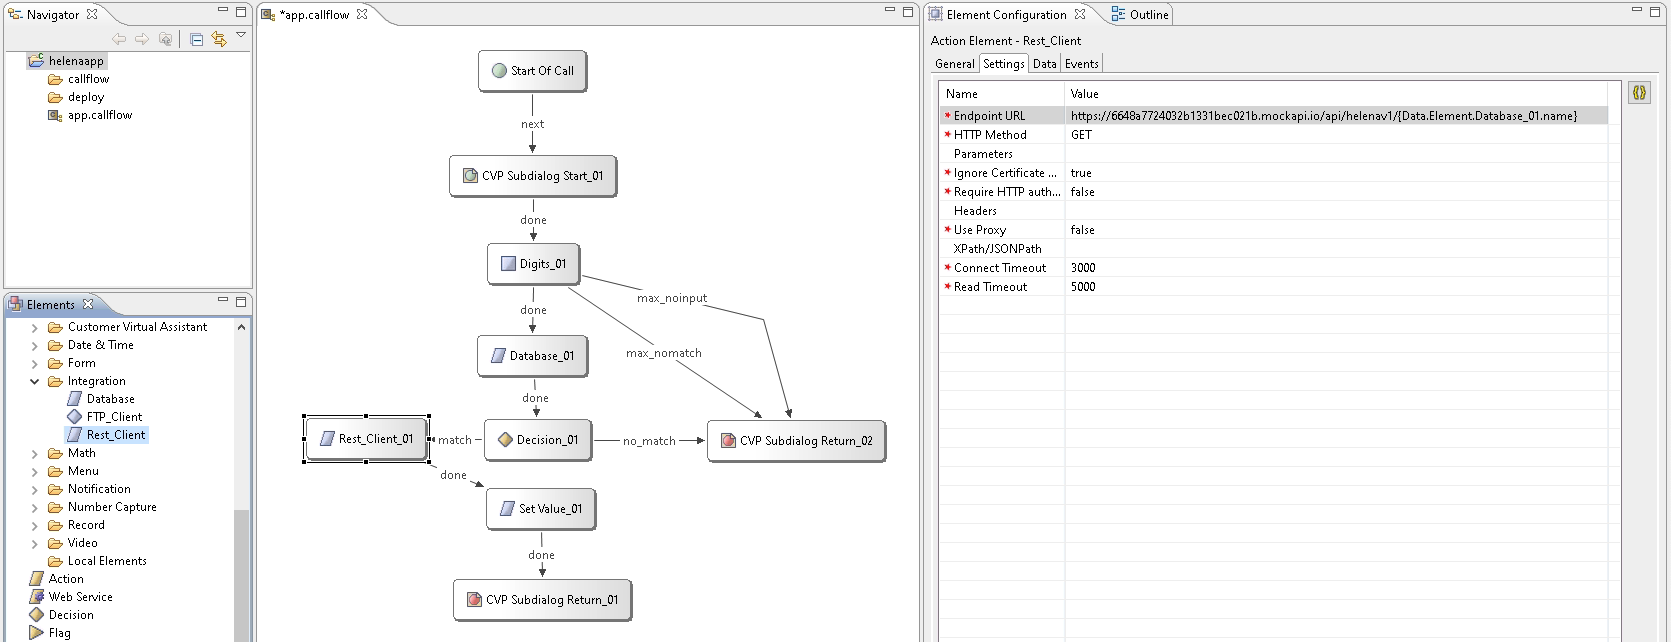The width and height of the screenshot is (1671, 642).
Task: Click the curly braces substitution icon
Action: pyautogui.click(x=1639, y=93)
